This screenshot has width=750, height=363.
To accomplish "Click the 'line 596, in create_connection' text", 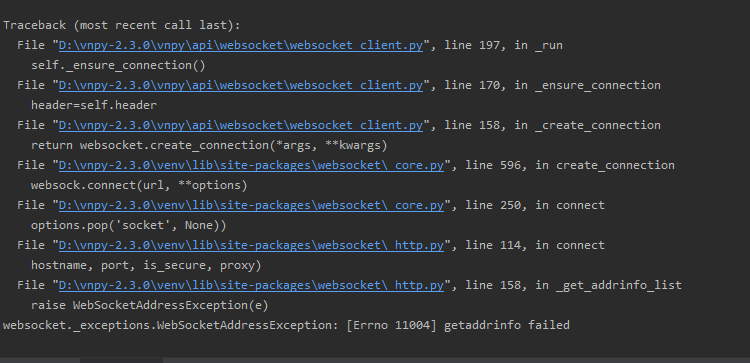I will coord(570,165).
